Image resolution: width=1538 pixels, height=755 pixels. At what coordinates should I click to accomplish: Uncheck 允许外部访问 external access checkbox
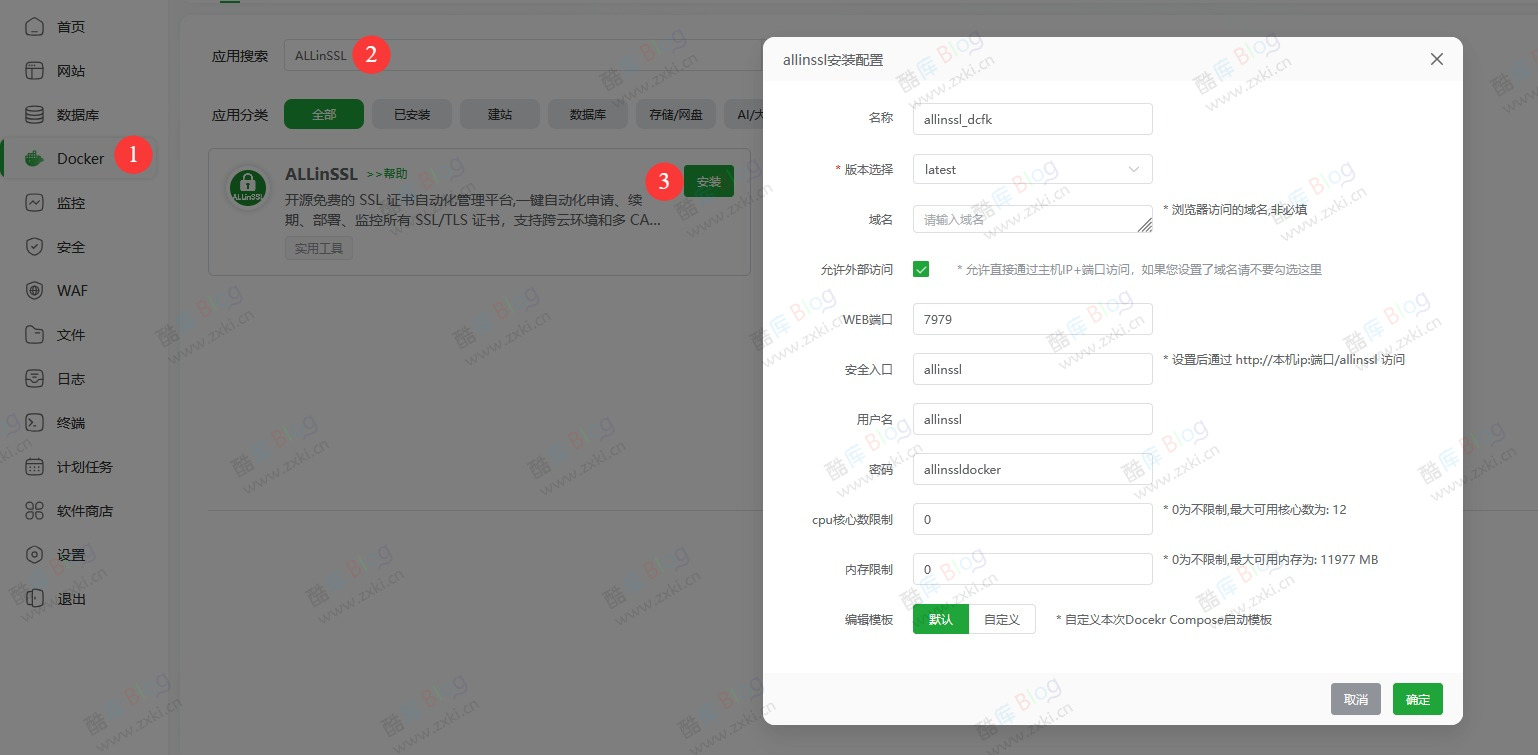(x=921, y=269)
